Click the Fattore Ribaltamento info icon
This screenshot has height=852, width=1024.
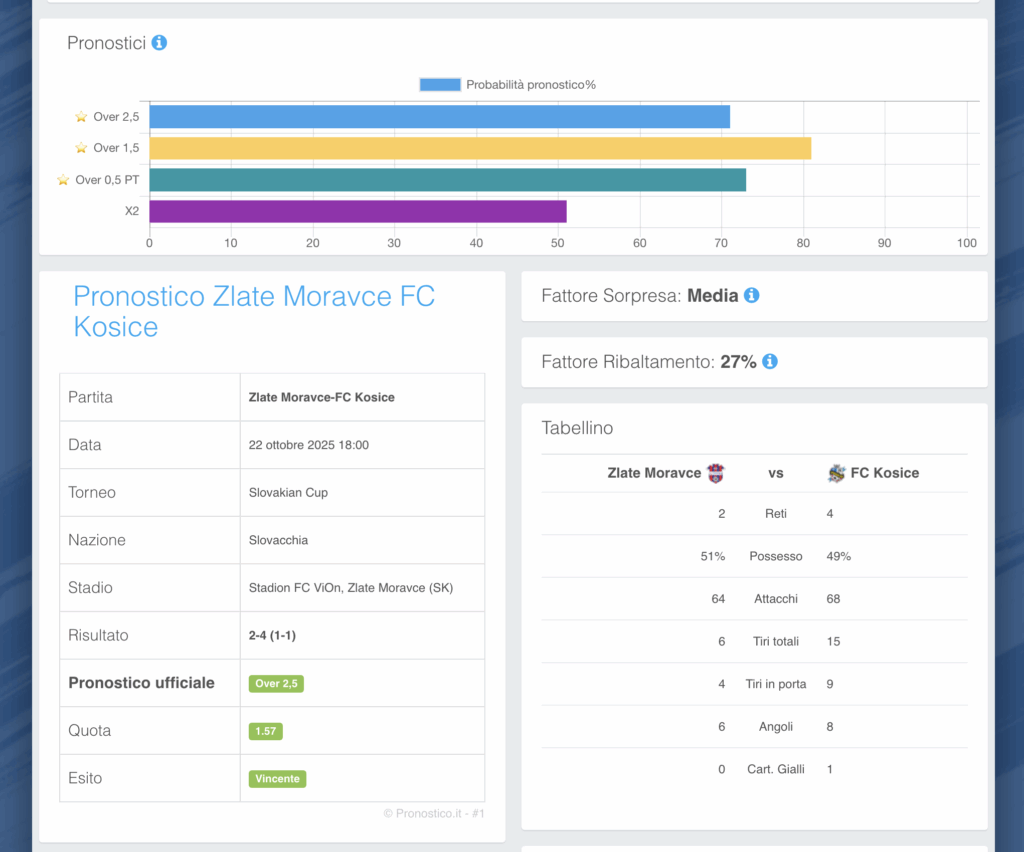click(x=770, y=362)
